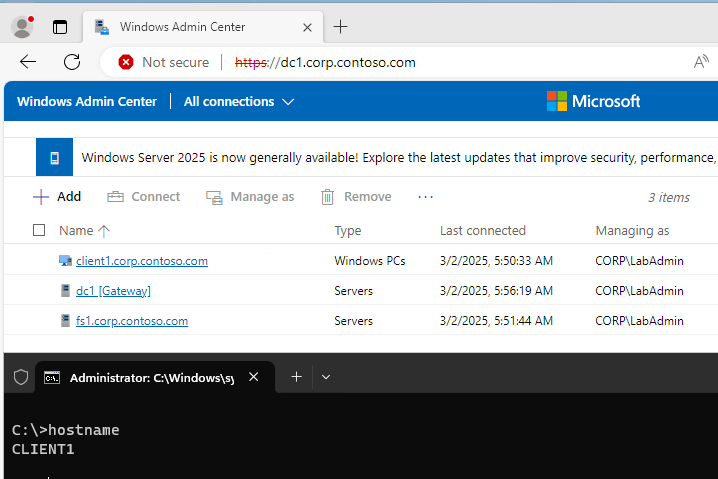Open the dc1 [Gateway] link
The width and height of the screenshot is (718, 479).
(x=113, y=291)
